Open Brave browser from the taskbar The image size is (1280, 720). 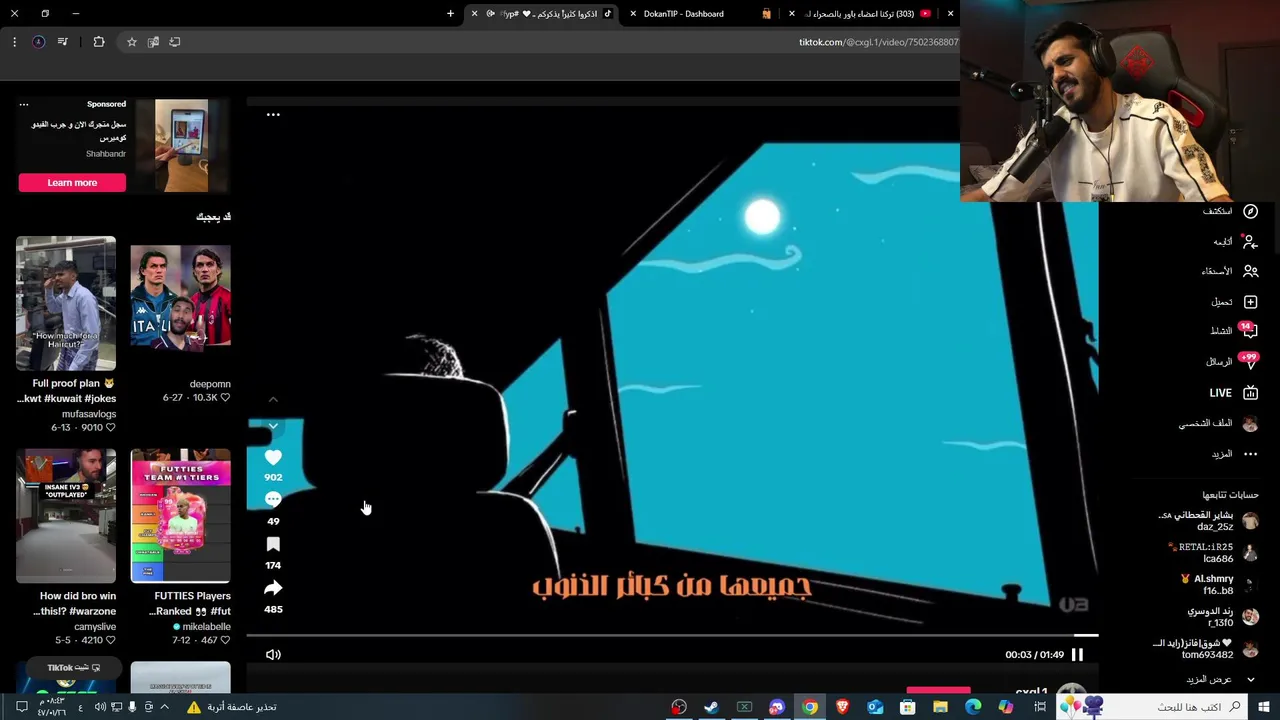click(842, 707)
